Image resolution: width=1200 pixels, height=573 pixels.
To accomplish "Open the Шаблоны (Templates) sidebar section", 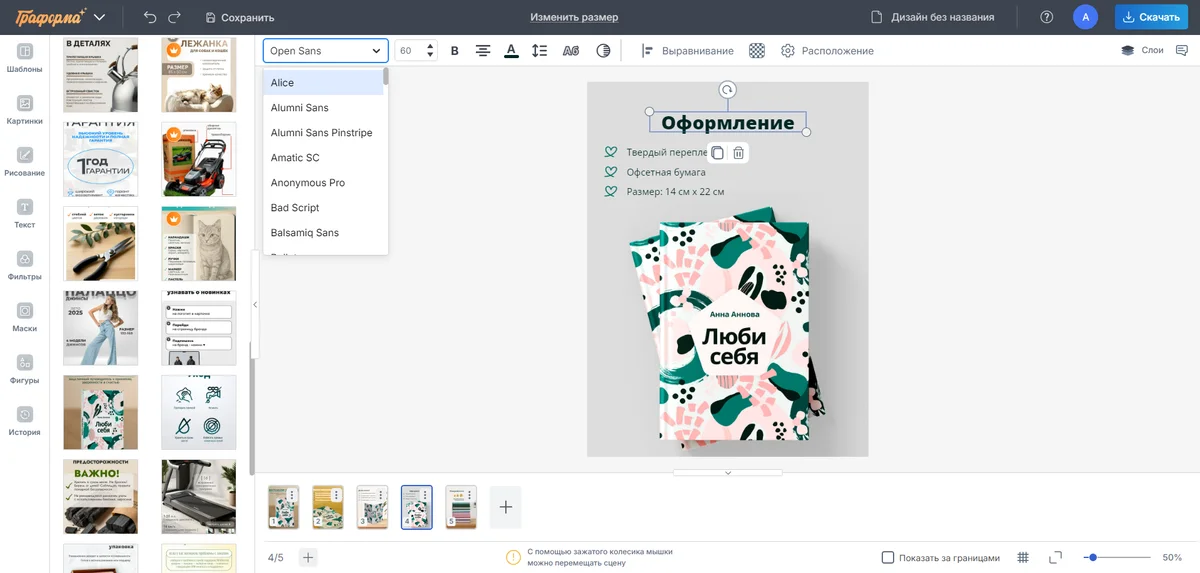I will point(25,58).
